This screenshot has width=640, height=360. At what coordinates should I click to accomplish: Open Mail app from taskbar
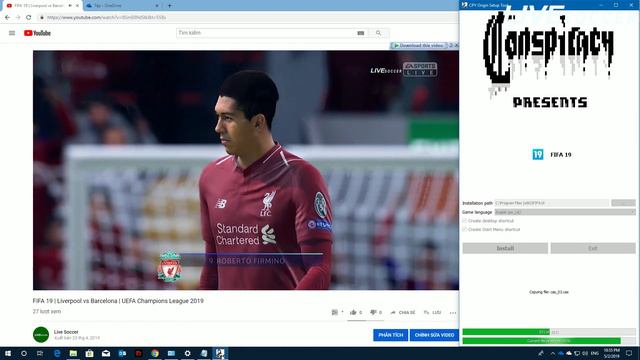tap(106, 353)
